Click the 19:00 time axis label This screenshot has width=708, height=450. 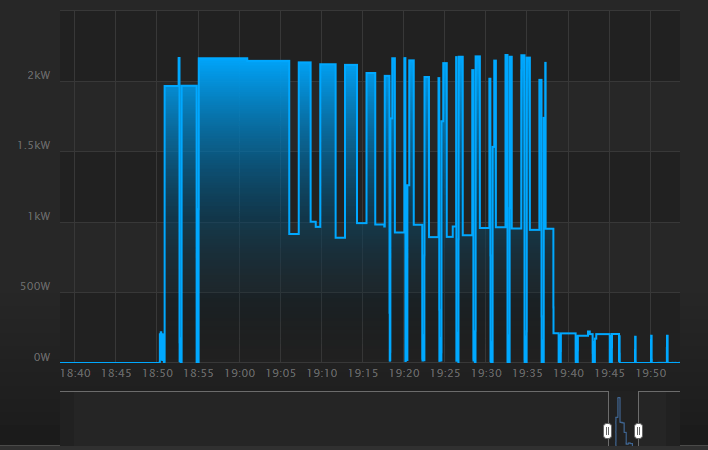click(x=240, y=373)
